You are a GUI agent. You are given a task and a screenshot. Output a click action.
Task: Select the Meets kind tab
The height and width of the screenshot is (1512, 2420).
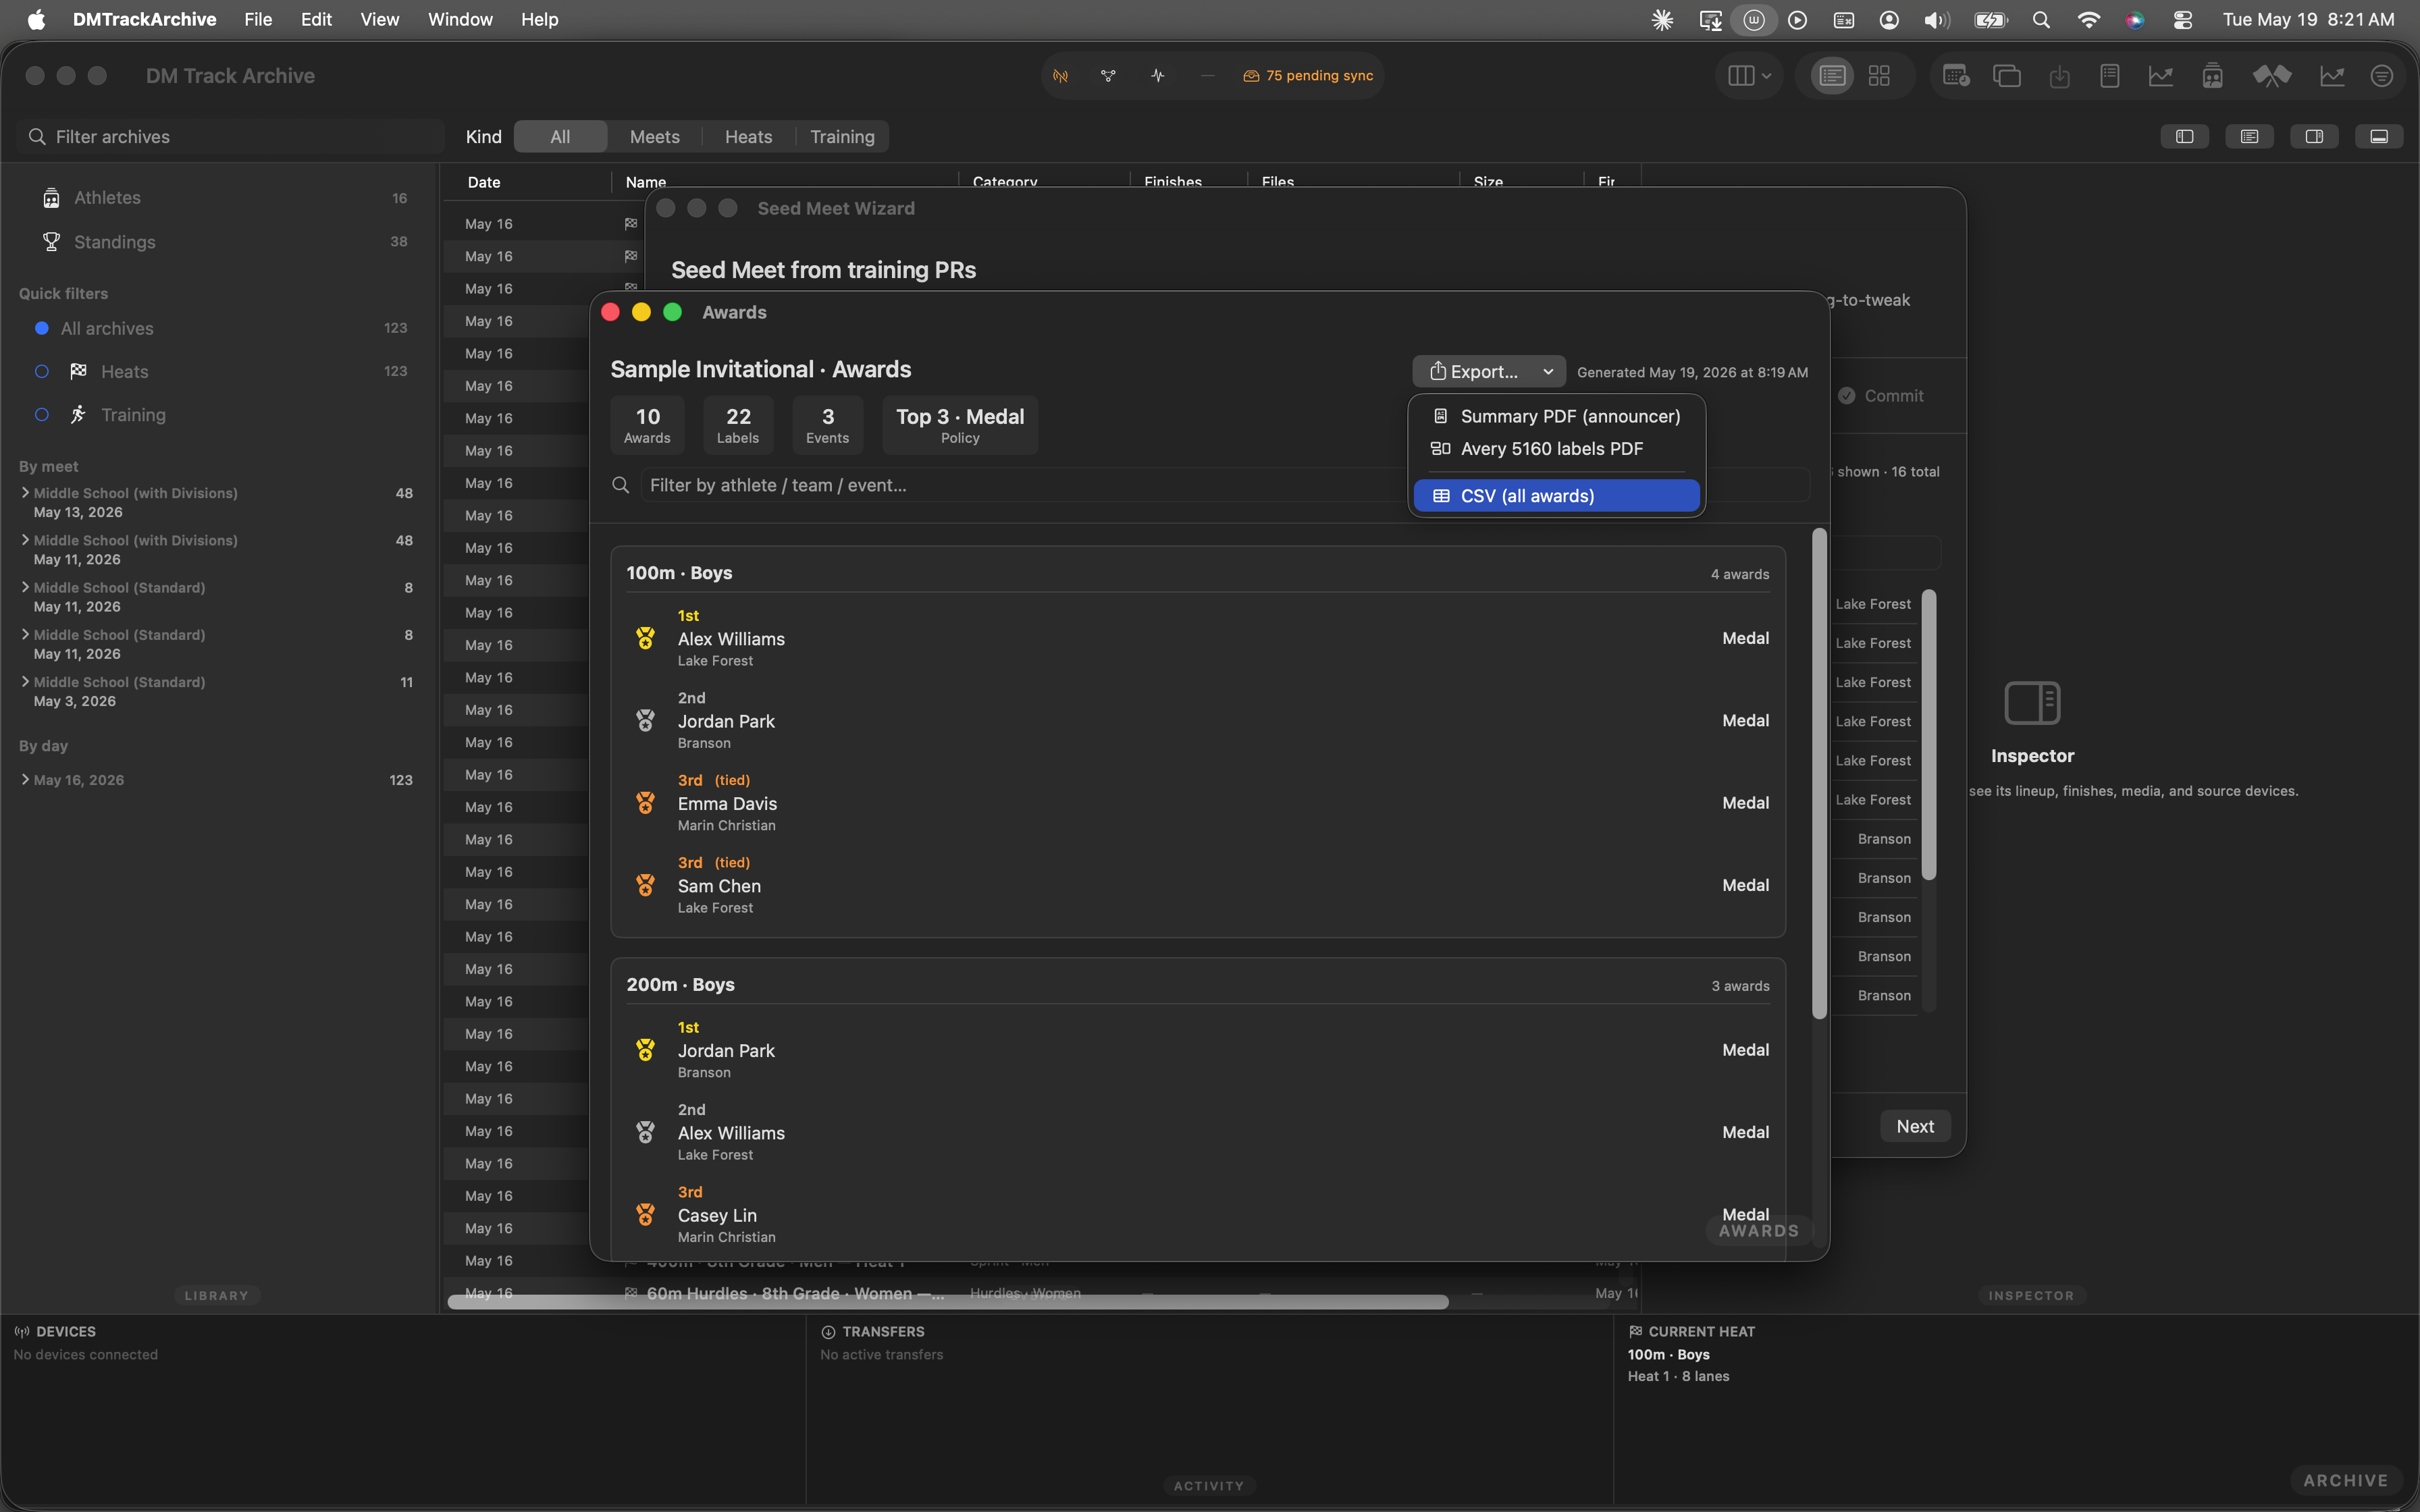click(x=654, y=137)
